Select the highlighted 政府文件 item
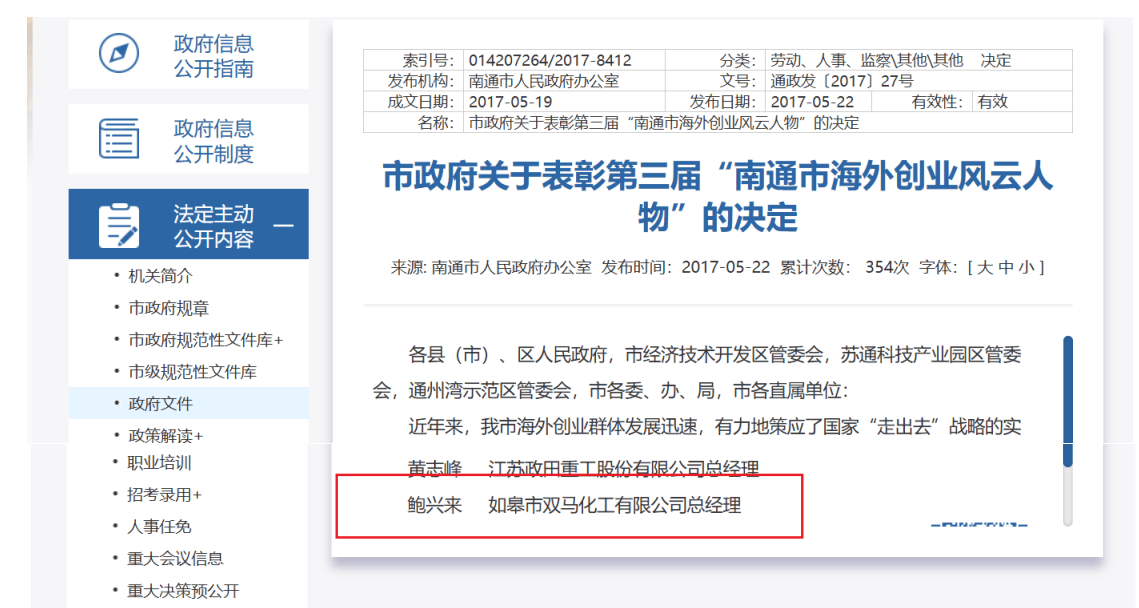The height and width of the screenshot is (608, 1139). [160, 404]
